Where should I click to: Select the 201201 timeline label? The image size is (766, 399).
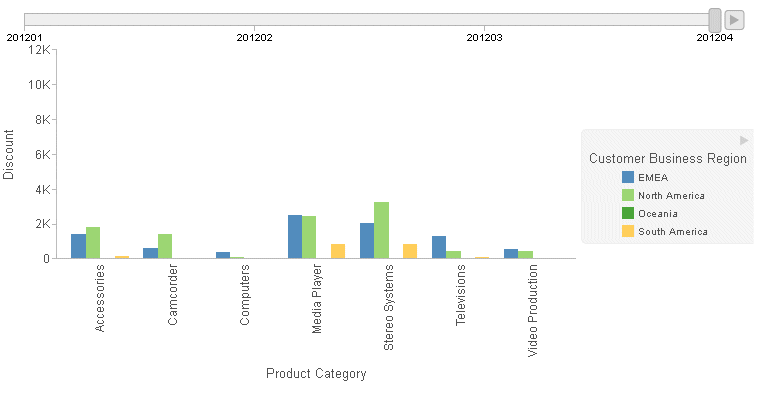click(24, 38)
